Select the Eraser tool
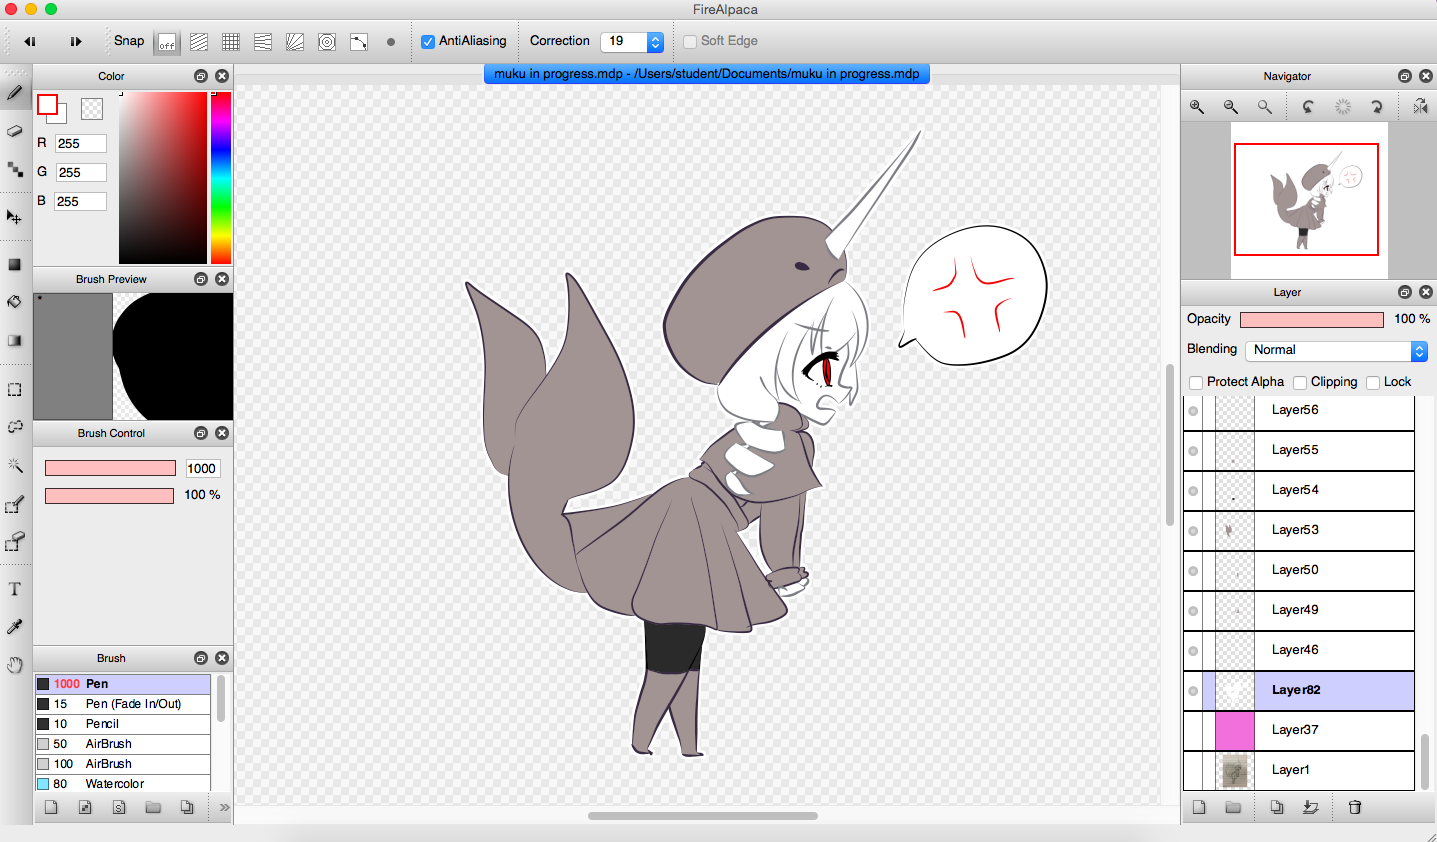The height and width of the screenshot is (842, 1437). (15, 131)
